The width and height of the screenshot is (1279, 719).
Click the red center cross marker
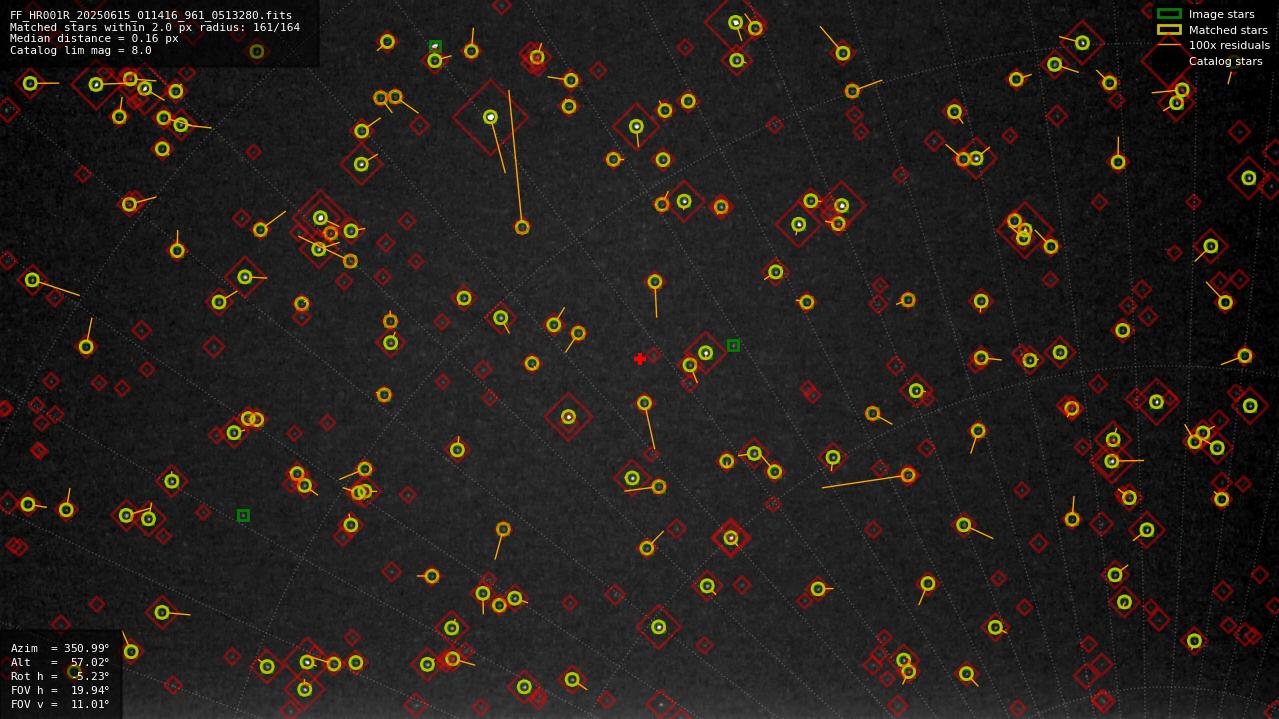click(x=640, y=359)
